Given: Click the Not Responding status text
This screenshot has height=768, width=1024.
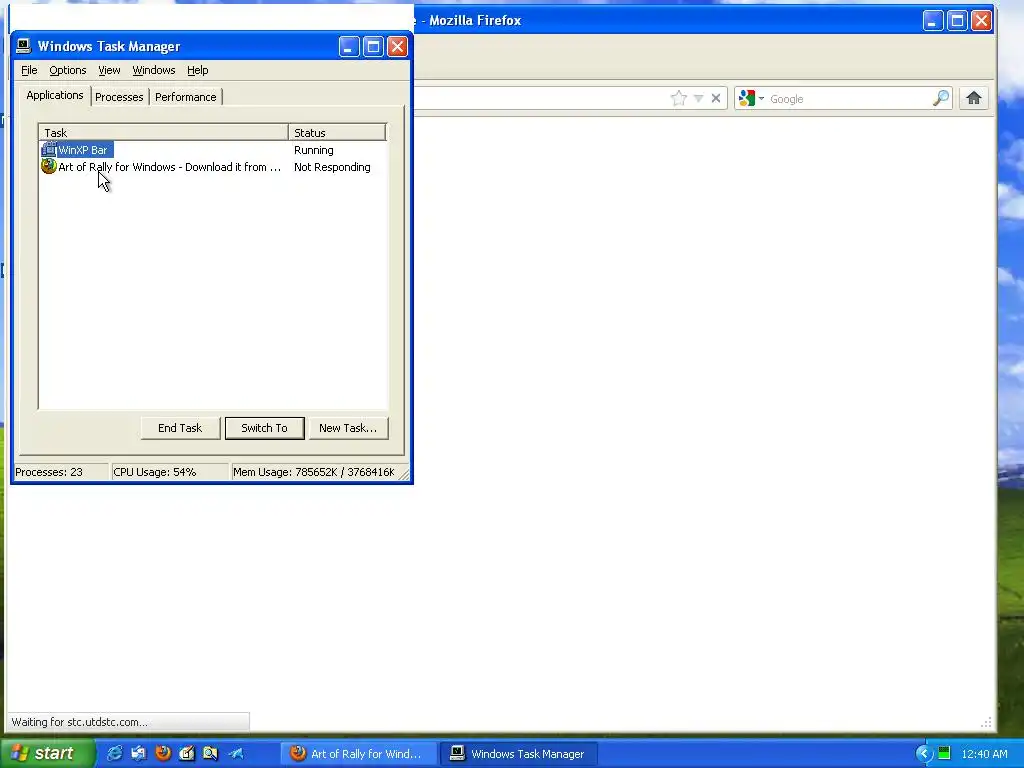Looking at the screenshot, I should [x=332, y=167].
